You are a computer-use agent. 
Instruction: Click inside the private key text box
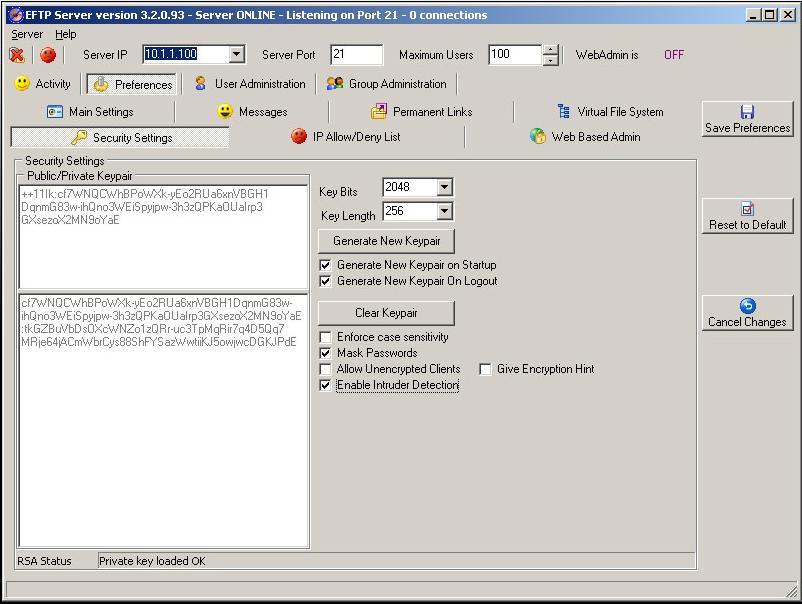pyautogui.click(x=164, y=420)
